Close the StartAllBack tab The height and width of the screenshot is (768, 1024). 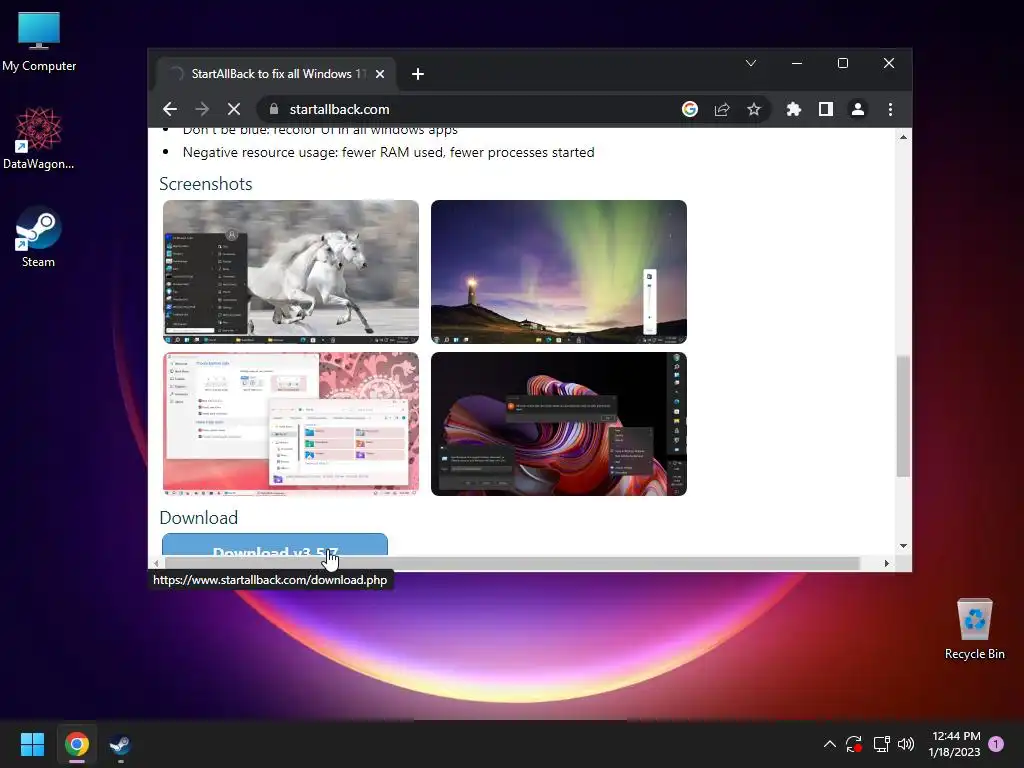click(x=379, y=74)
